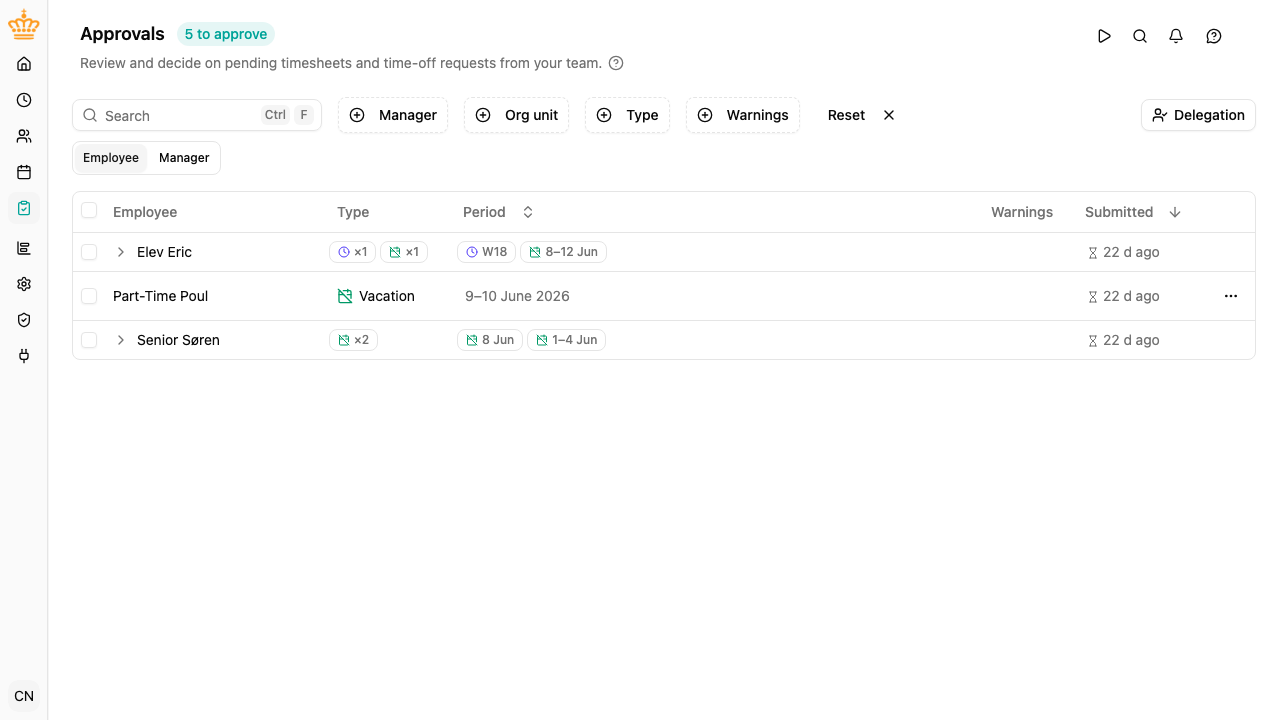The image size is (1280, 720).
Task: Click the 8–12 Jun period badge
Action: 563,252
